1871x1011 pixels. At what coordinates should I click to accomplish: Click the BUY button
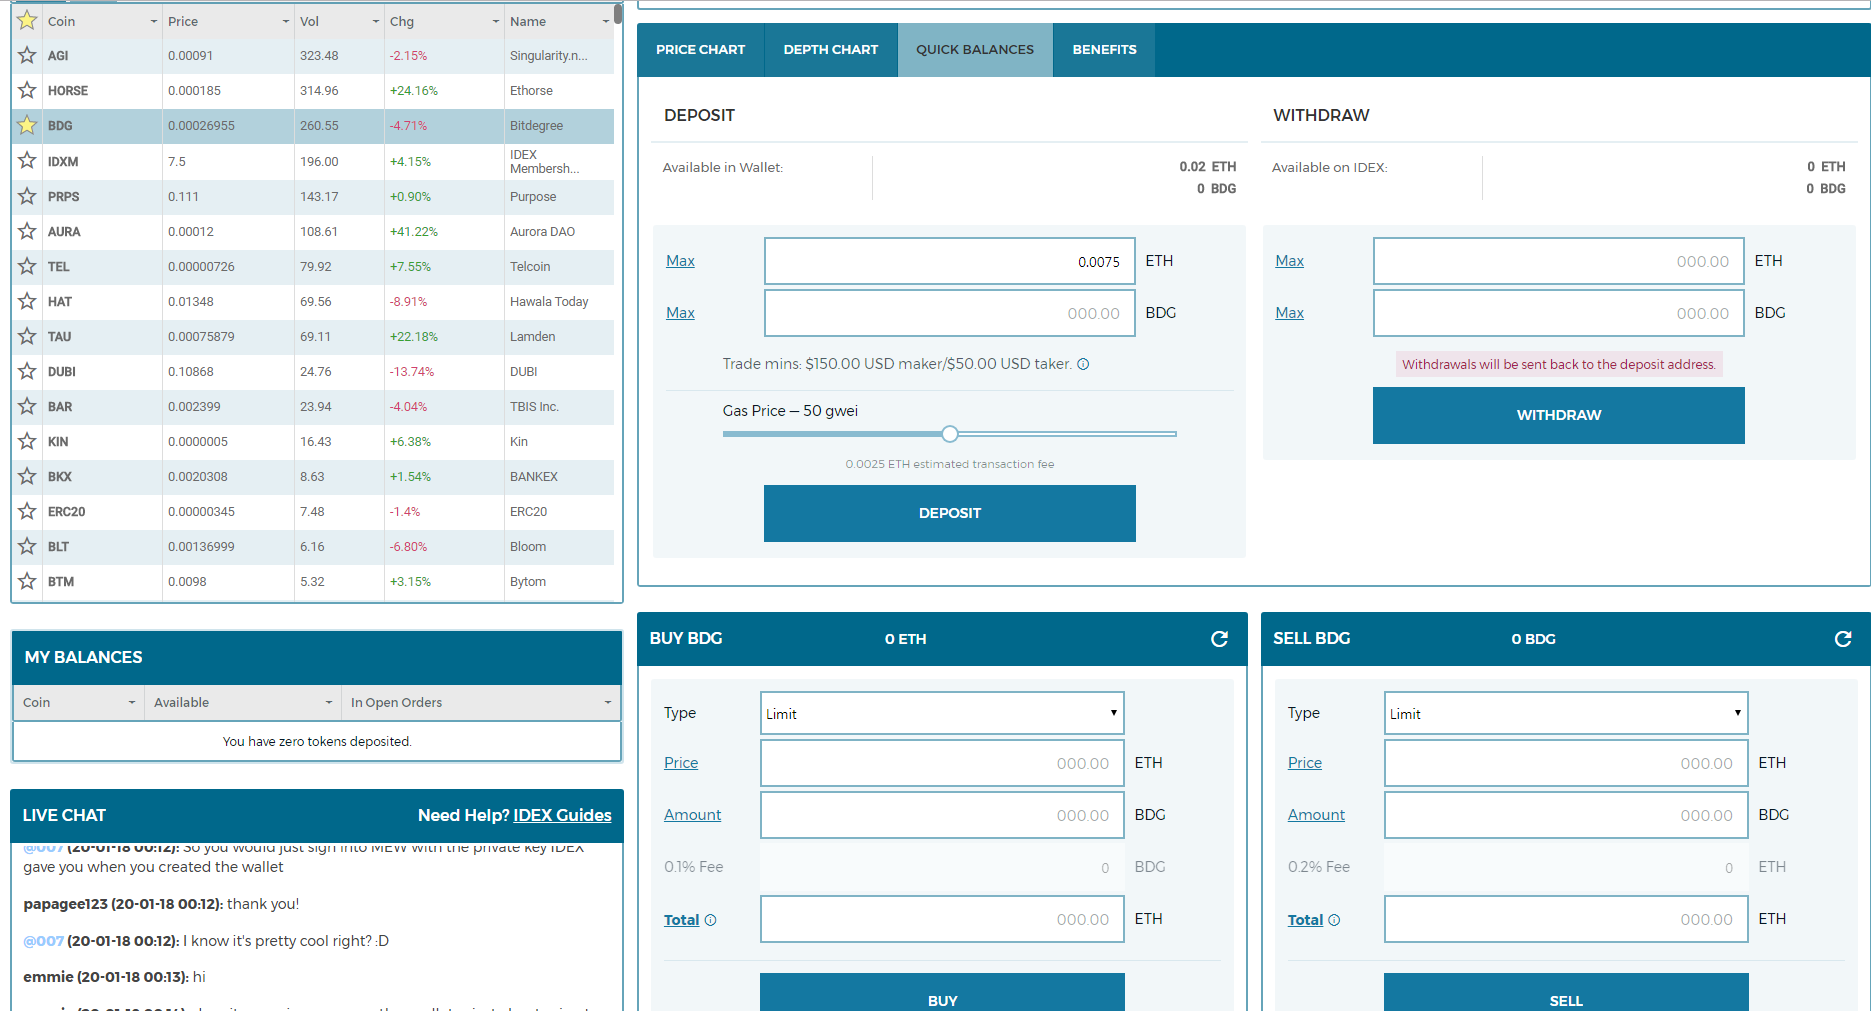click(942, 992)
